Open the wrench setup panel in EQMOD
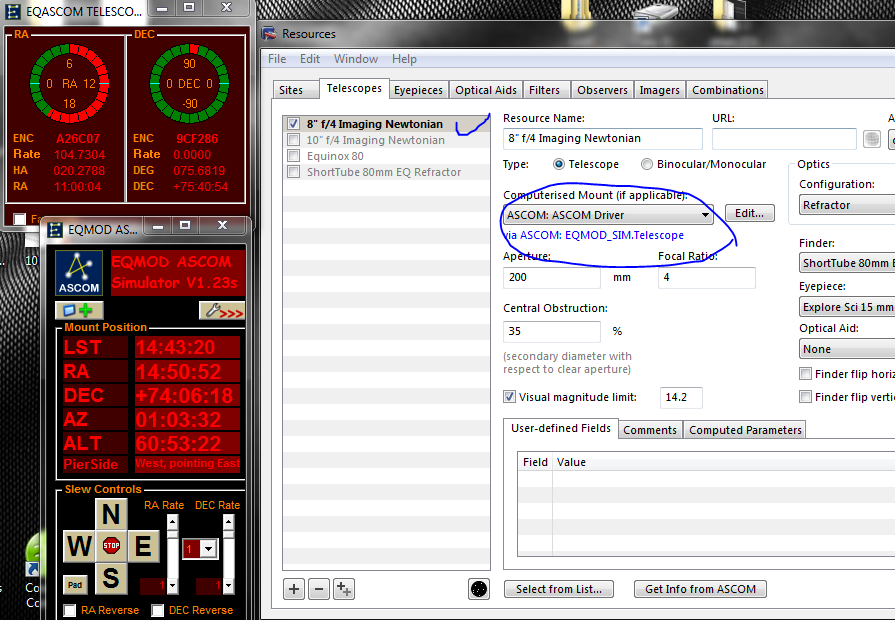 [222, 310]
